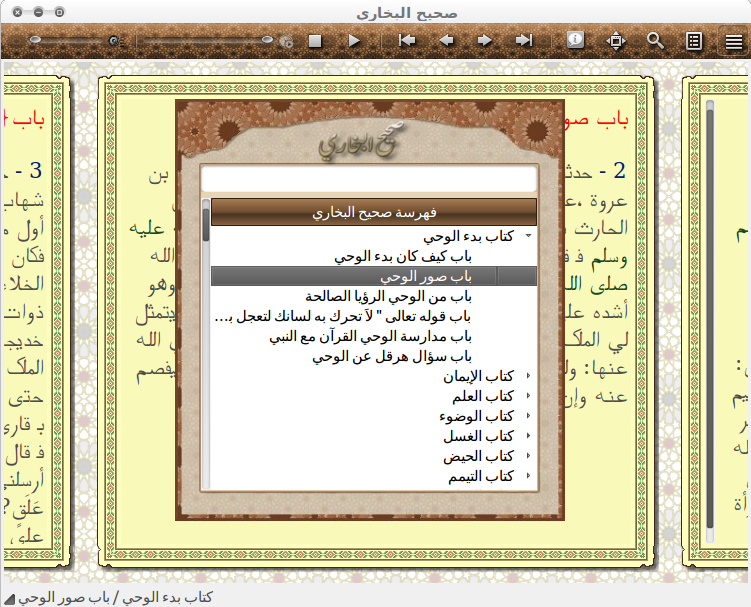Toggle fullscreen view icon

[x=616, y=41]
